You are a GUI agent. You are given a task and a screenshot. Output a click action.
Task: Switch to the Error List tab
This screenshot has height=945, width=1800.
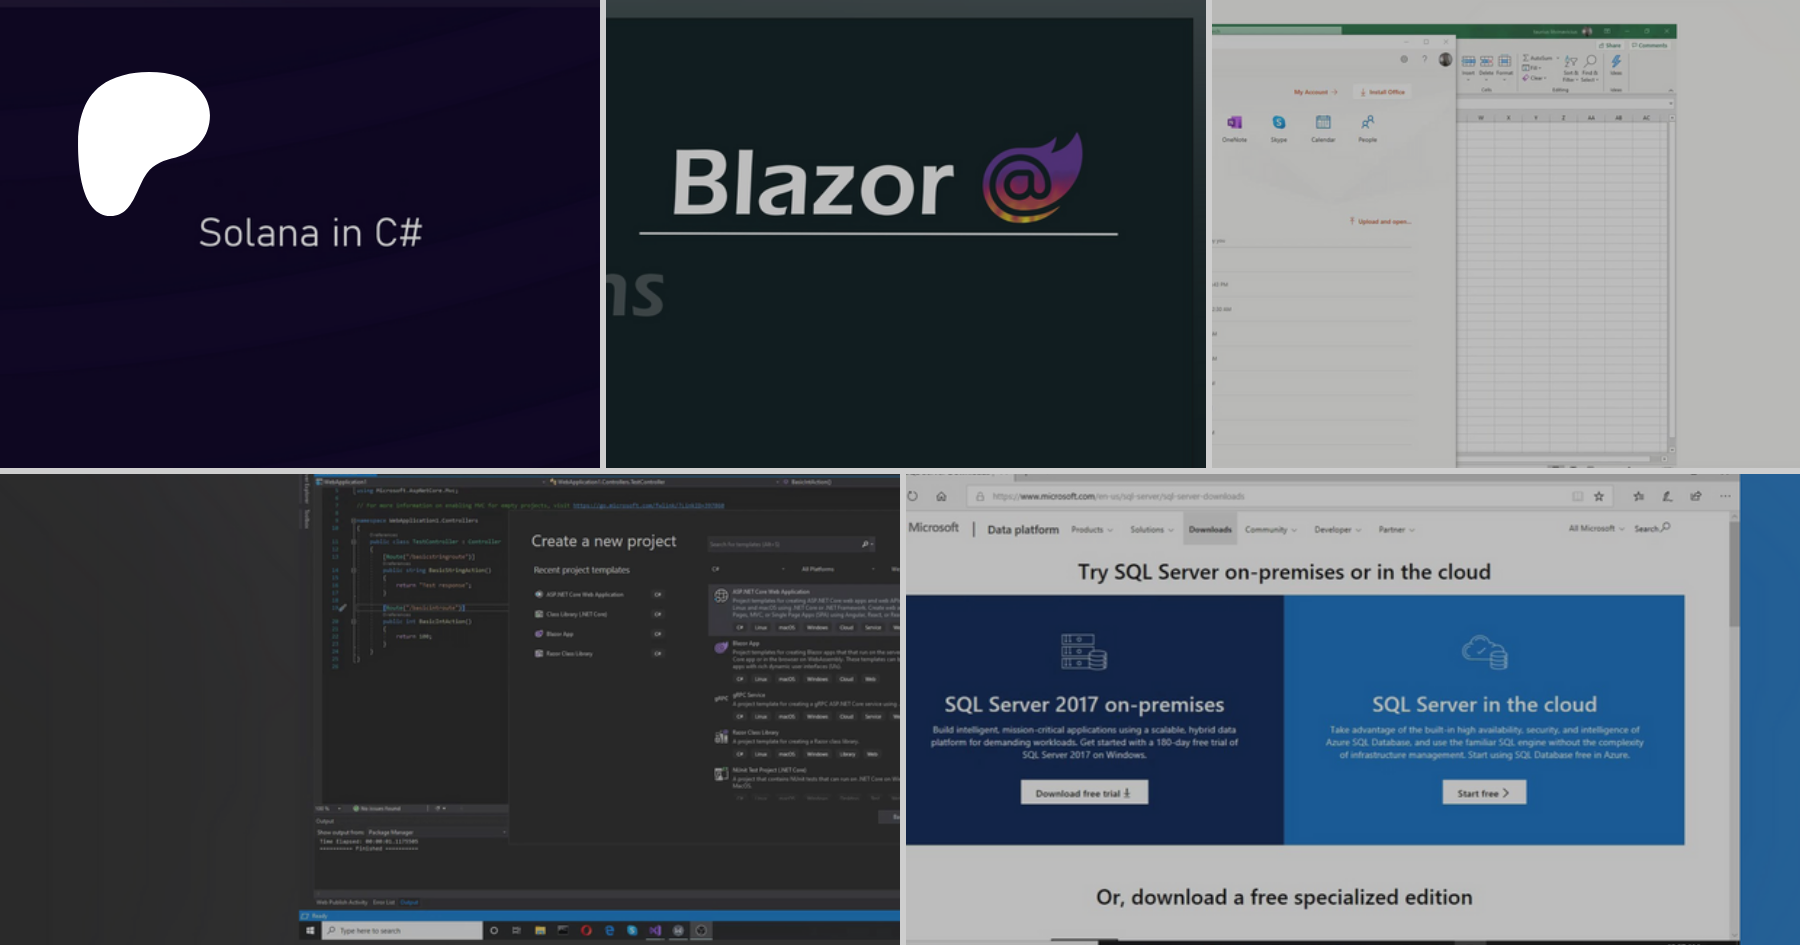pyautogui.click(x=384, y=902)
